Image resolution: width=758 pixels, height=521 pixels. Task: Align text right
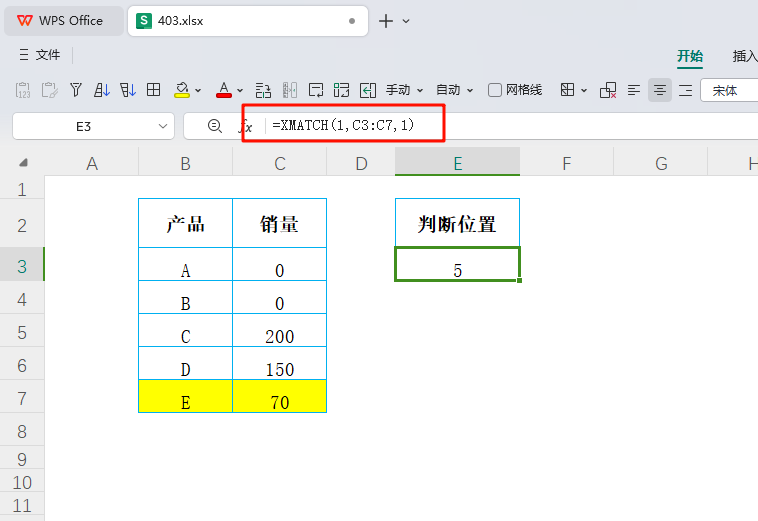click(685, 90)
